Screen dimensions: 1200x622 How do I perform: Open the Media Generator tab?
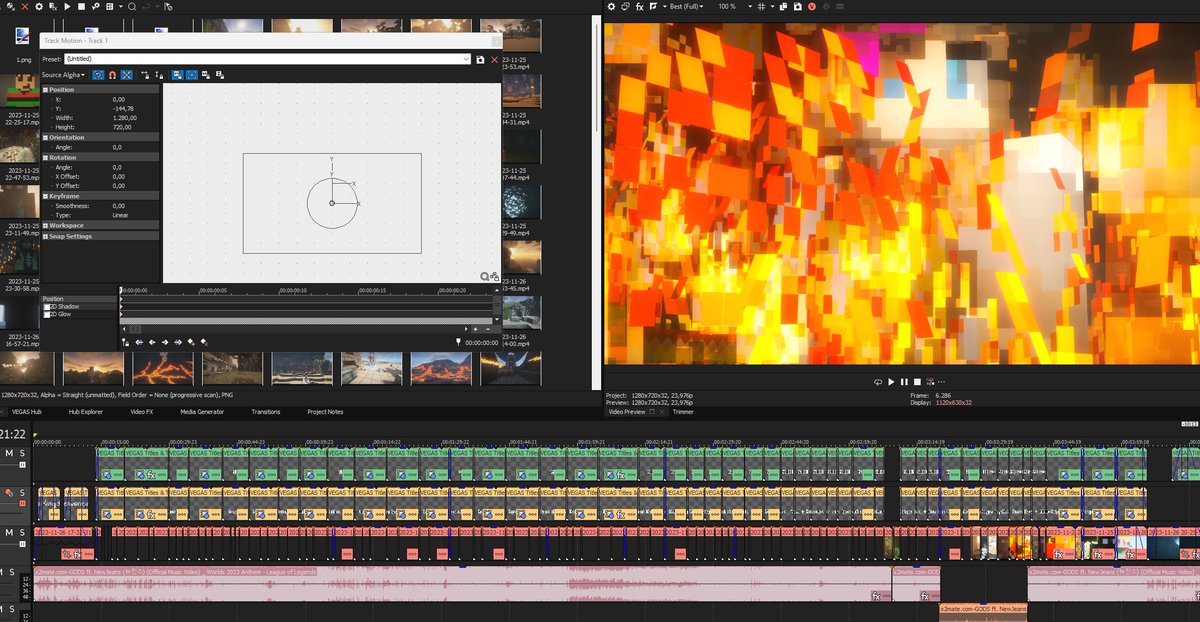click(202, 411)
